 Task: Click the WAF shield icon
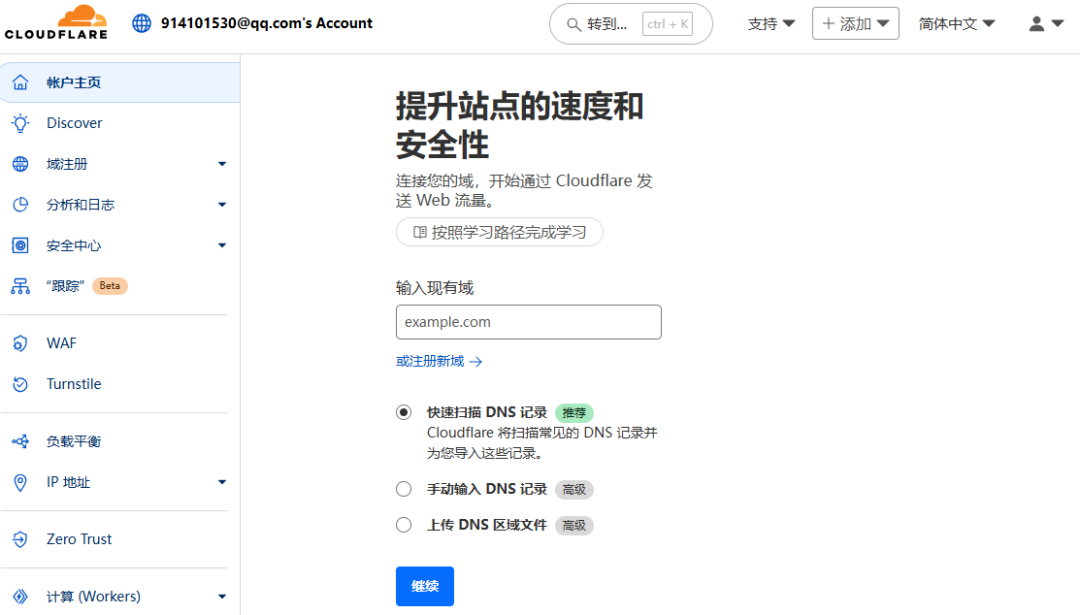[x=21, y=343]
